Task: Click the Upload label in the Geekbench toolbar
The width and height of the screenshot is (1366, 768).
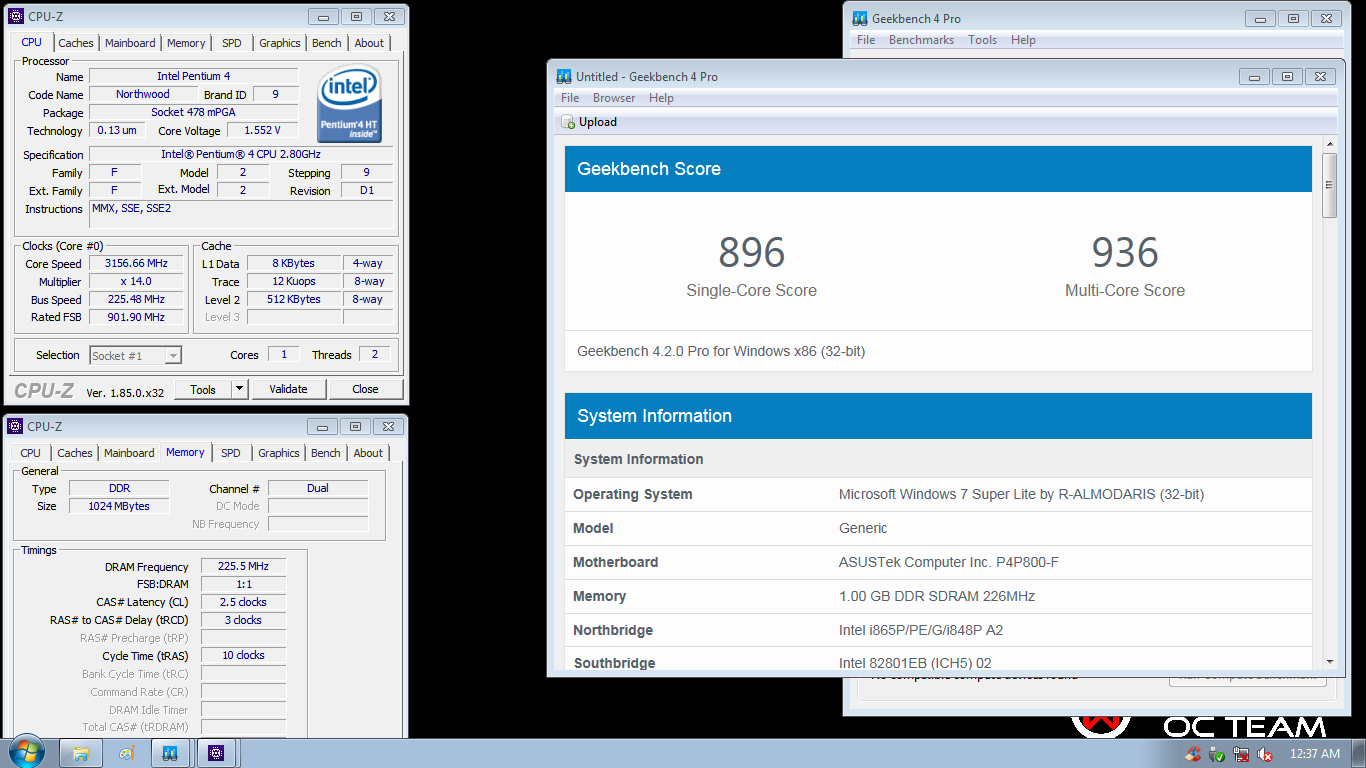Action: tap(598, 122)
